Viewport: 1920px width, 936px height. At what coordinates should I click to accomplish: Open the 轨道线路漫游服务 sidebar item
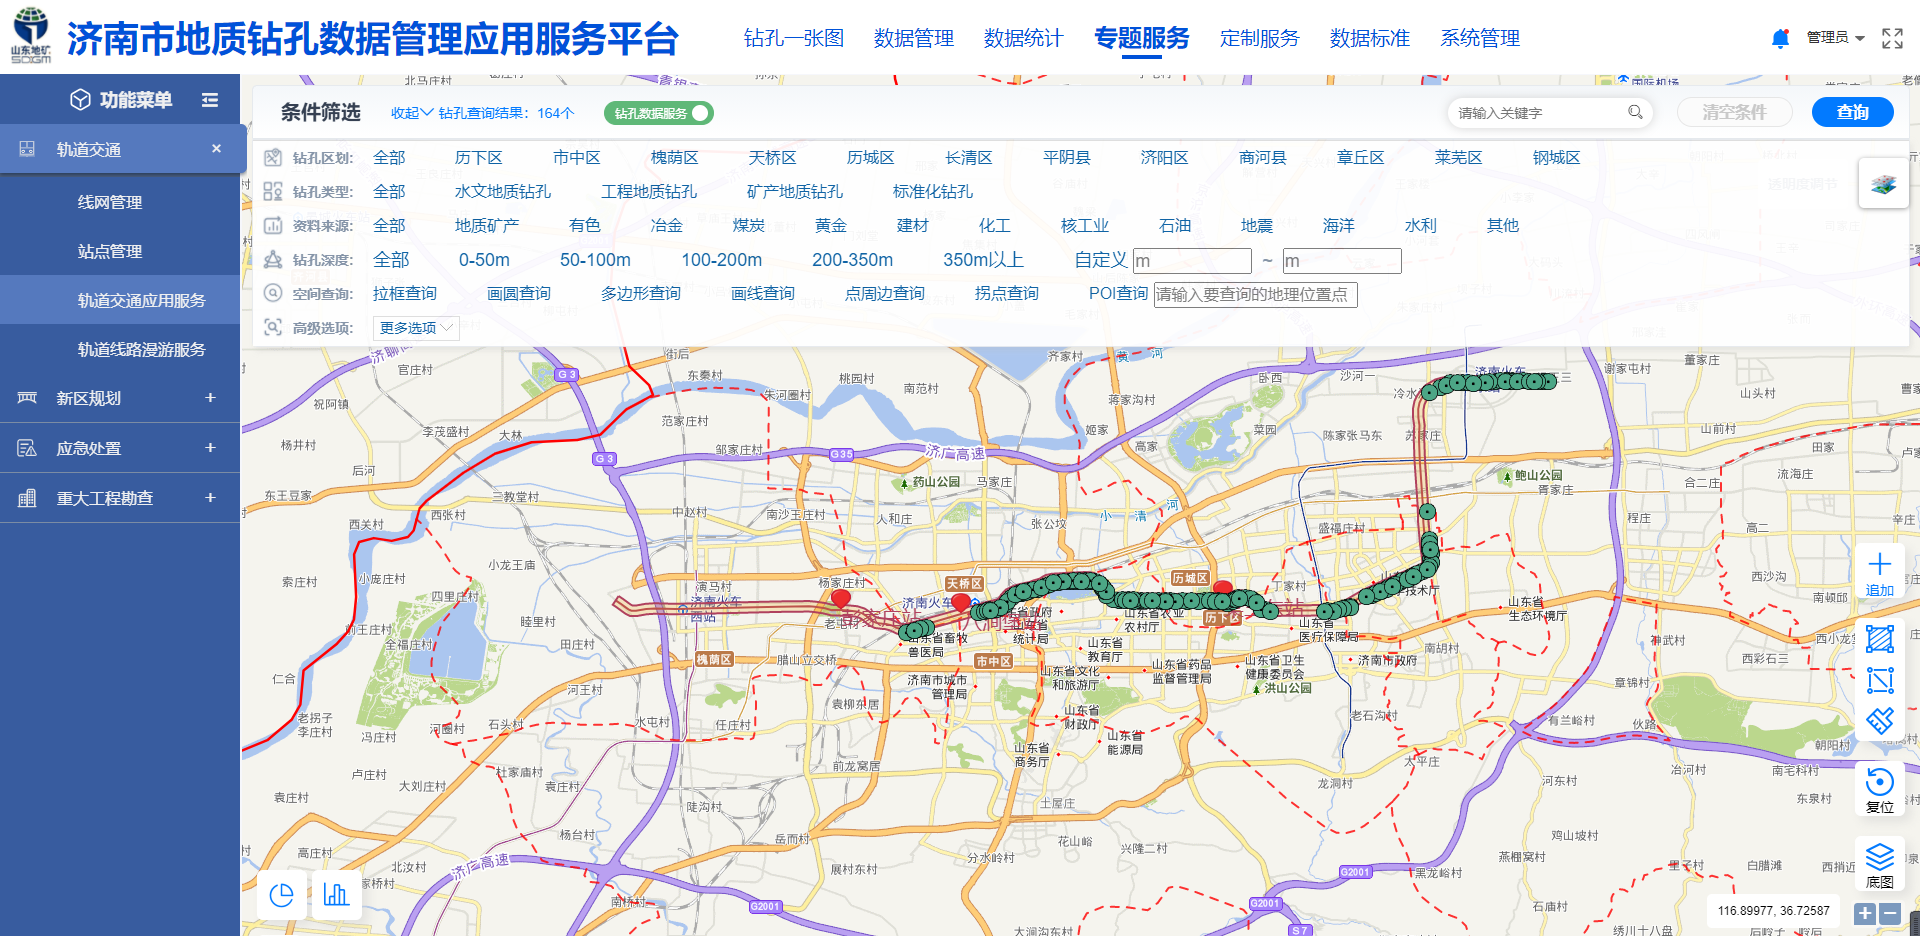tap(141, 349)
